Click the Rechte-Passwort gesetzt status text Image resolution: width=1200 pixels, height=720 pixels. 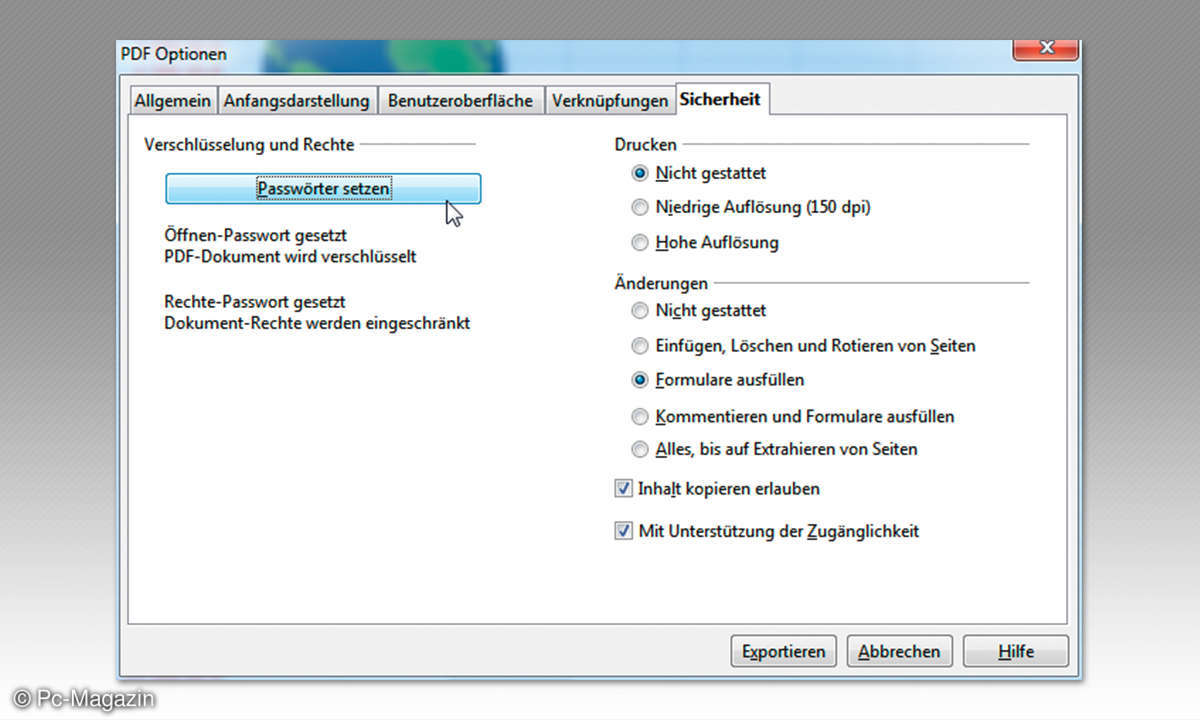(255, 302)
